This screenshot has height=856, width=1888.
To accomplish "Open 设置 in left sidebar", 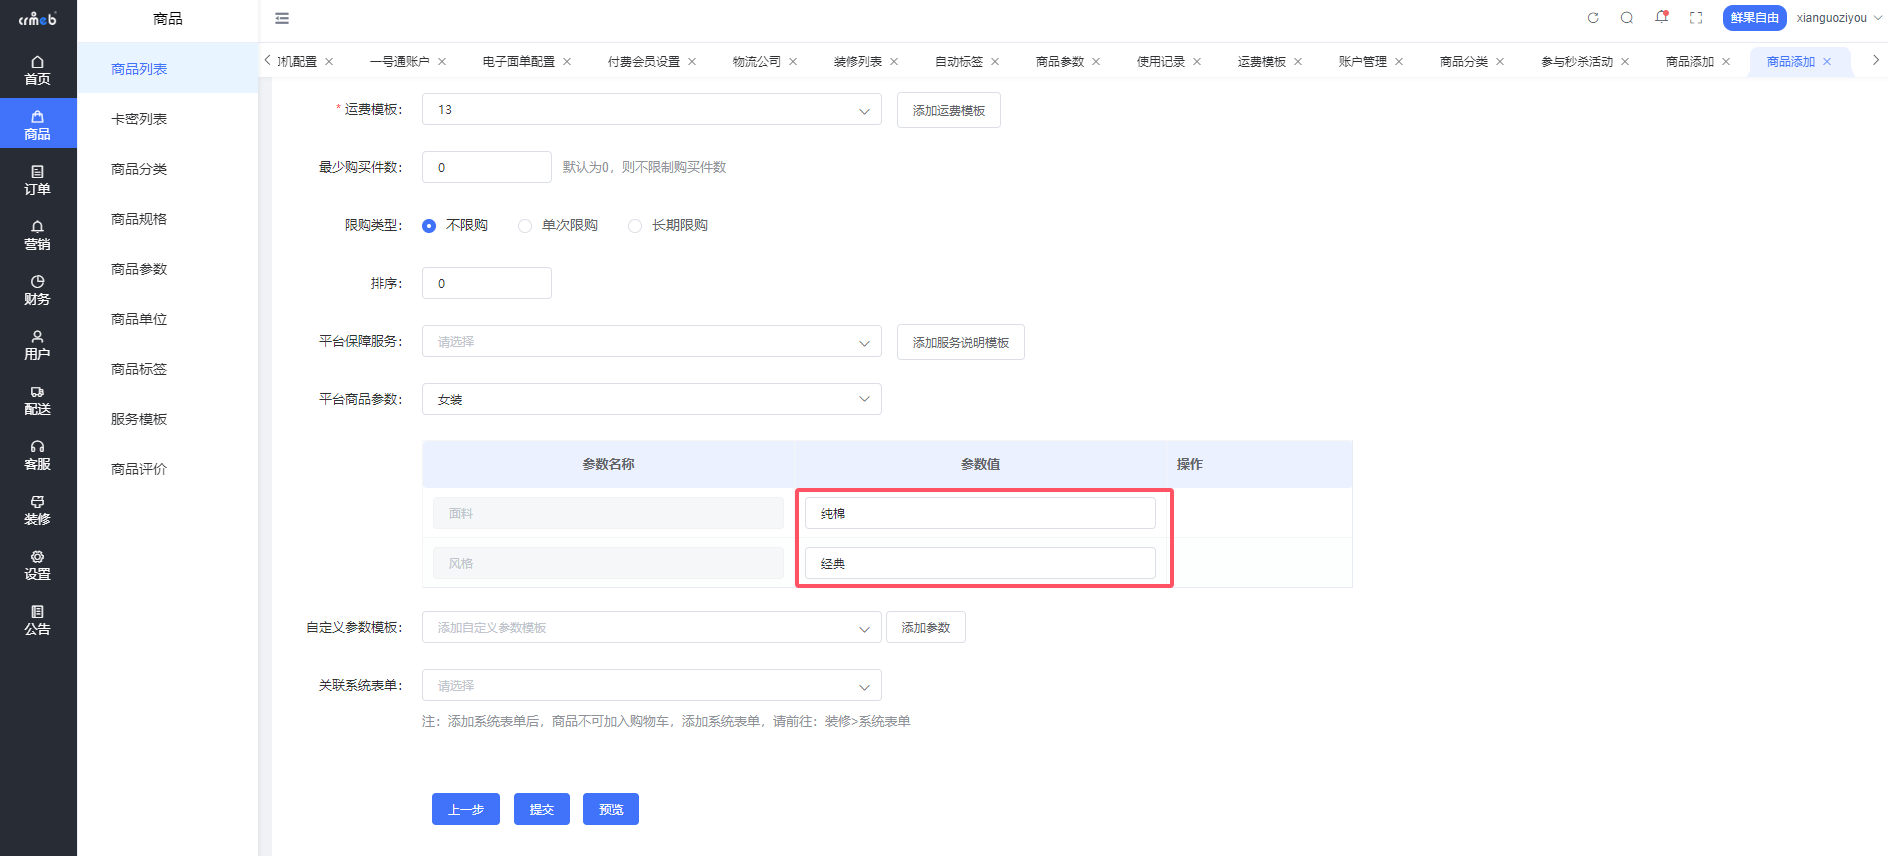I will [38, 564].
